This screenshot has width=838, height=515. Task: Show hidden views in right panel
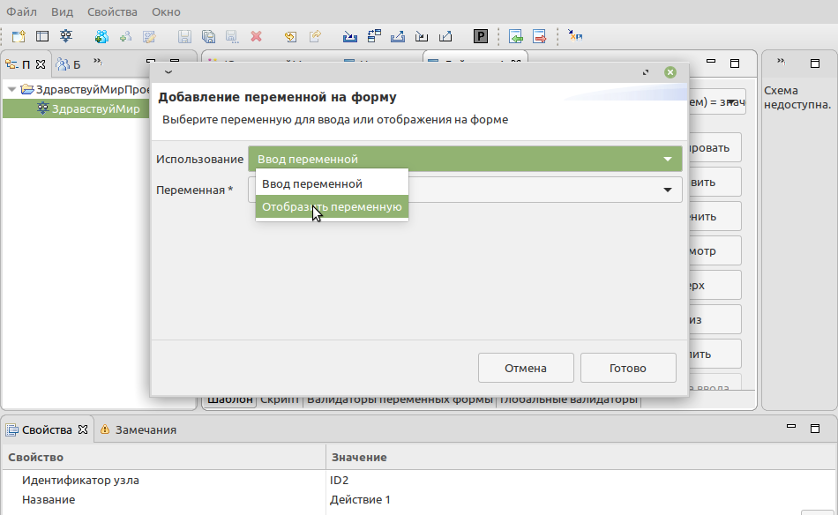click(781, 61)
